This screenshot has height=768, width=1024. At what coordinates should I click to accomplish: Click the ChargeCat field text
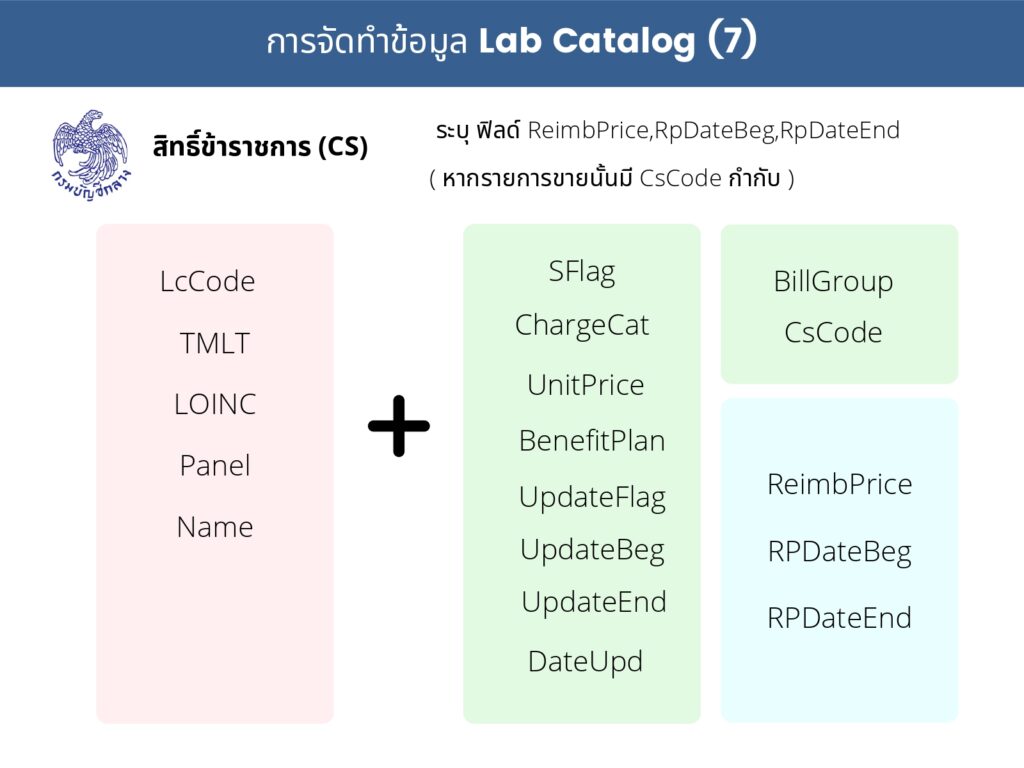click(x=581, y=326)
